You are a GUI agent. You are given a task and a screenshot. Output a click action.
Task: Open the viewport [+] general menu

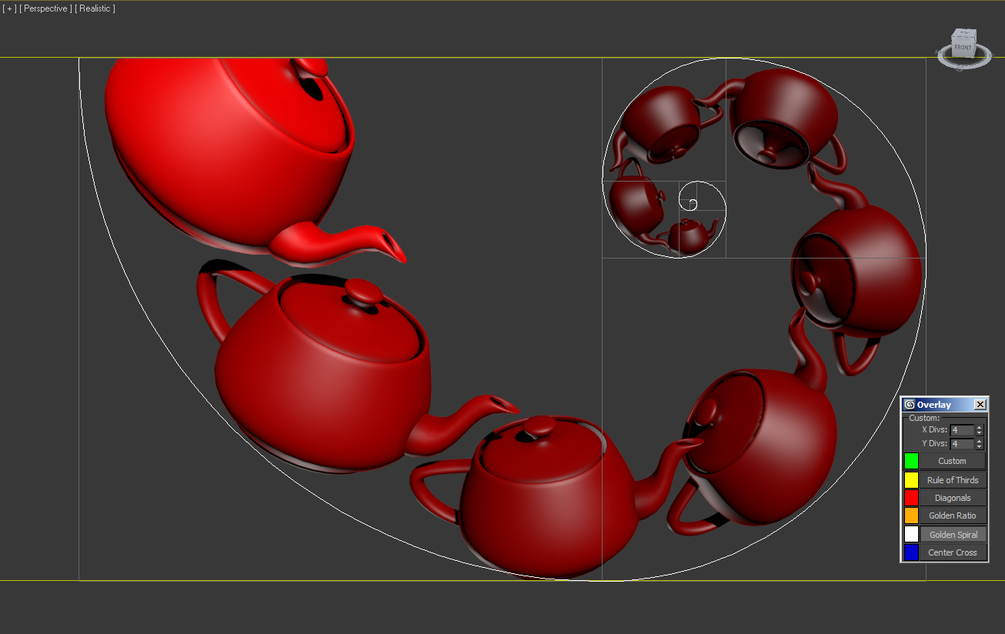(x=10, y=8)
